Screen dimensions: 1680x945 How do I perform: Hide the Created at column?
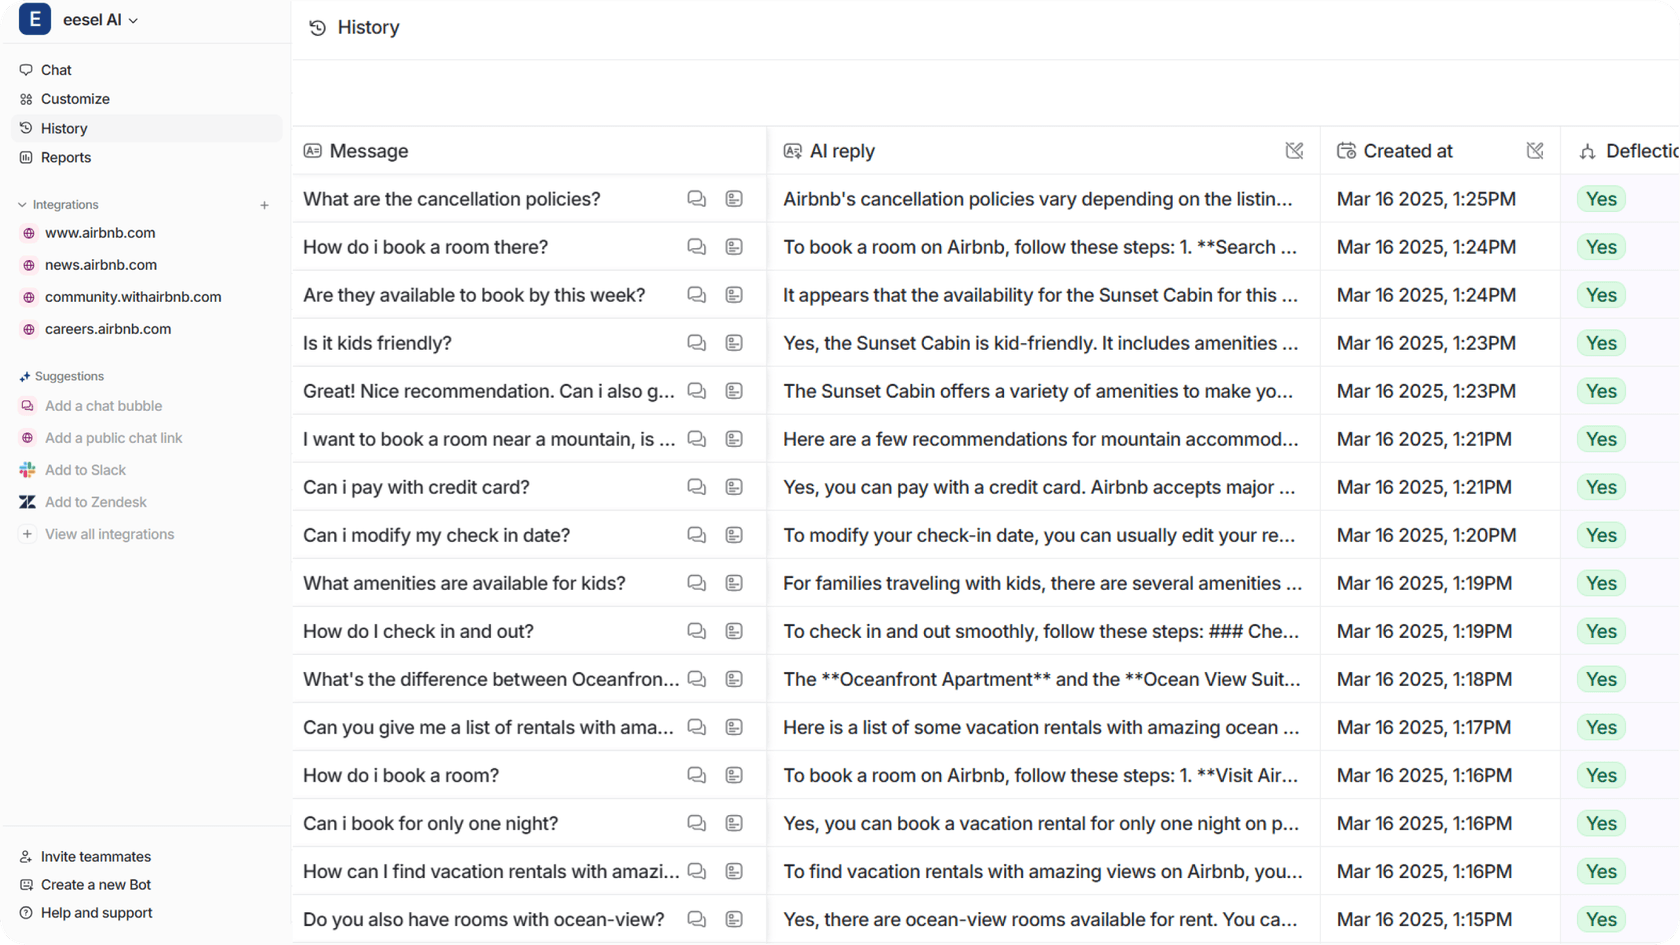1535,151
